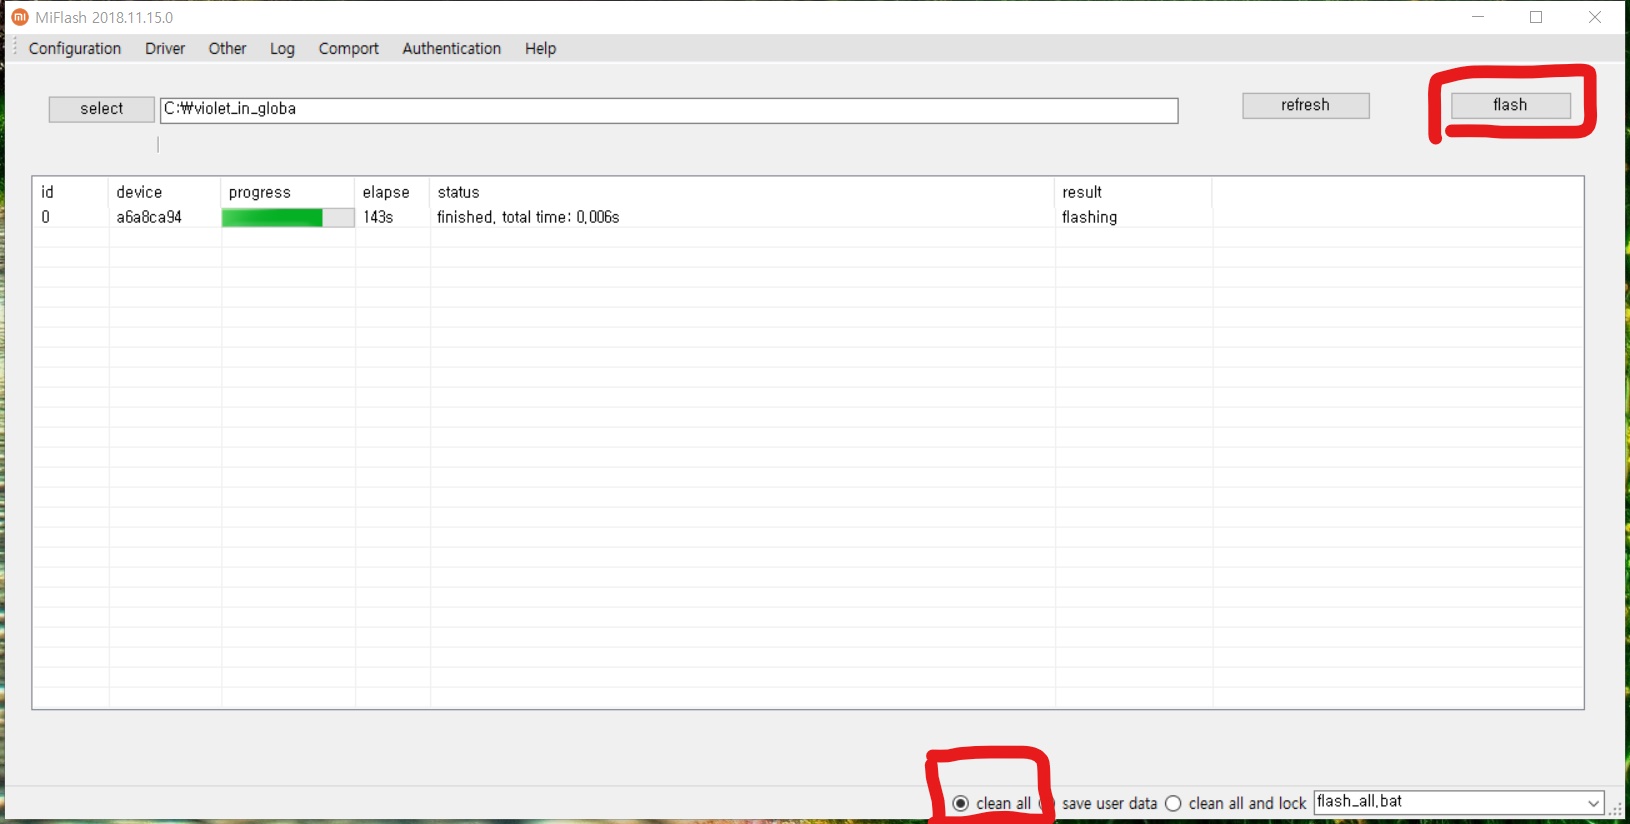This screenshot has height=824, width=1630.
Task: Click the status text 'finished, total time: 0.006s'
Action: pos(528,217)
